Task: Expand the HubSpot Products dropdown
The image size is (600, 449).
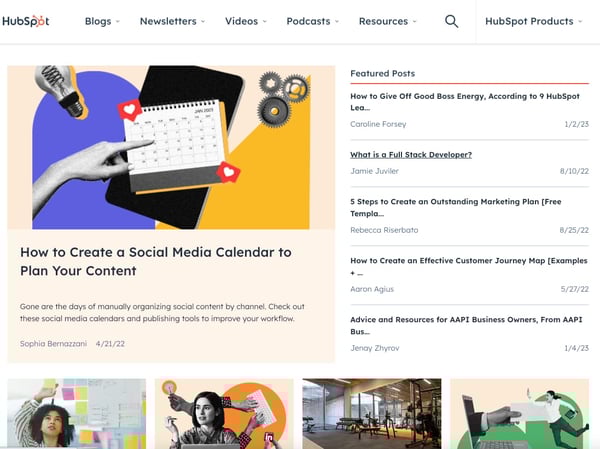Action: pyautogui.click(x=533, y=21)
